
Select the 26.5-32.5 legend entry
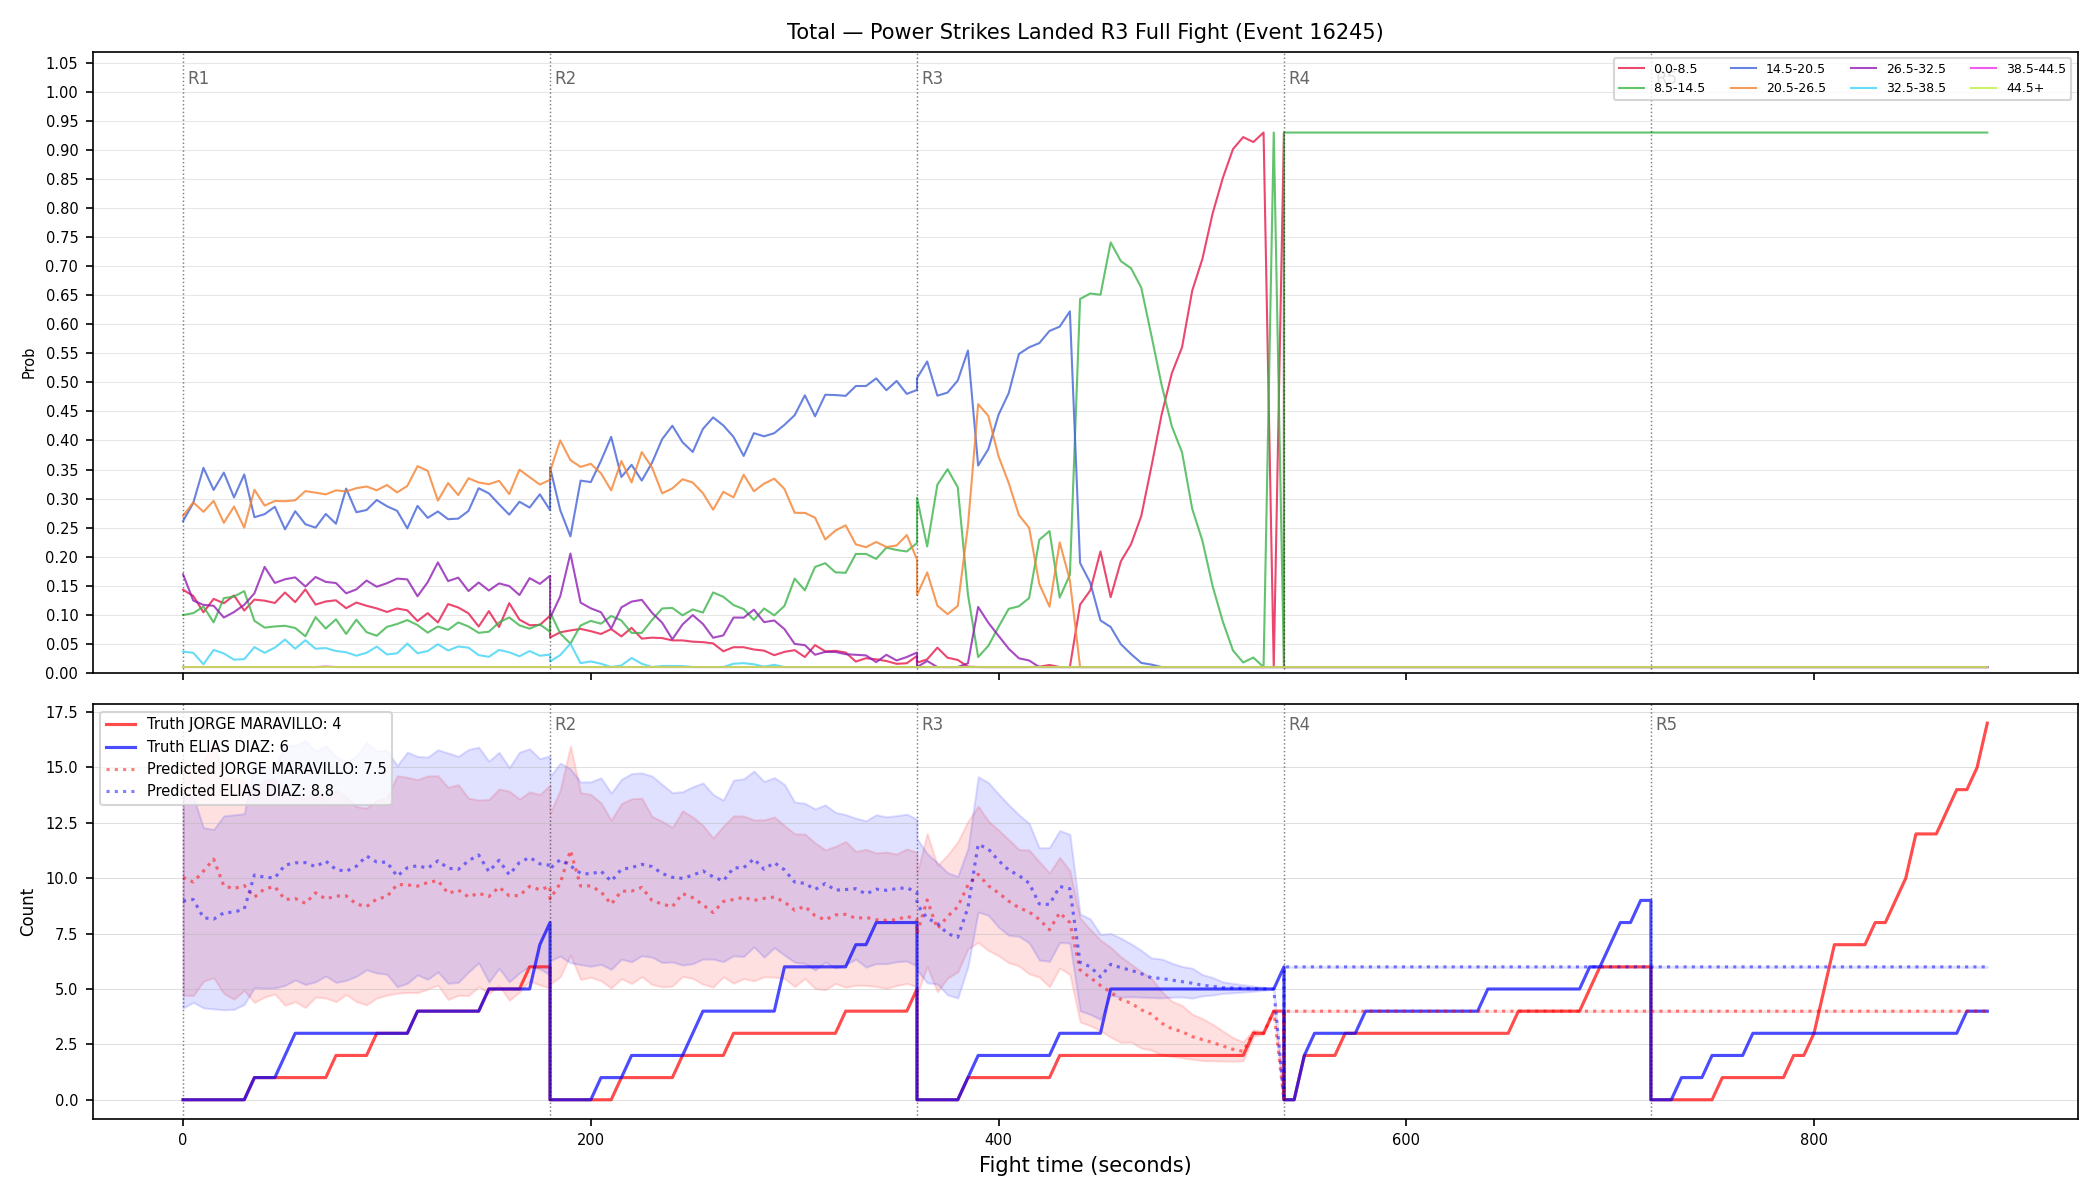tap(1898, 69)
